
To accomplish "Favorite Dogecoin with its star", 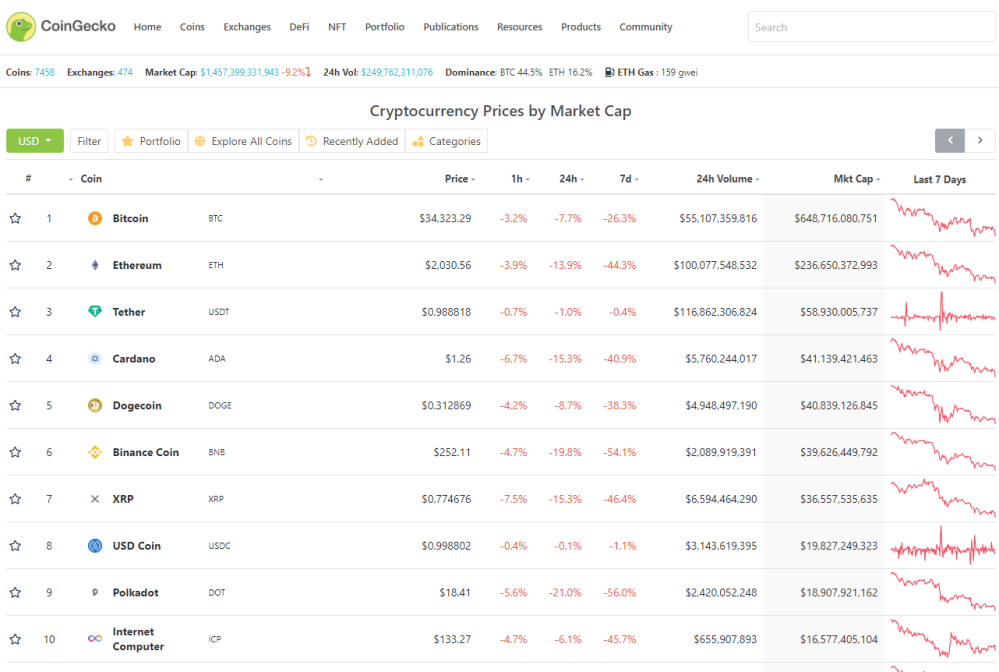I will click(15, 405).
